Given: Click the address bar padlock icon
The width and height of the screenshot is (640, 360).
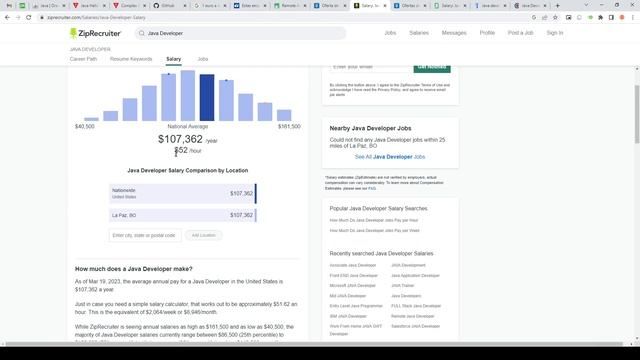Looking at the screenshot, I should 42,18.
